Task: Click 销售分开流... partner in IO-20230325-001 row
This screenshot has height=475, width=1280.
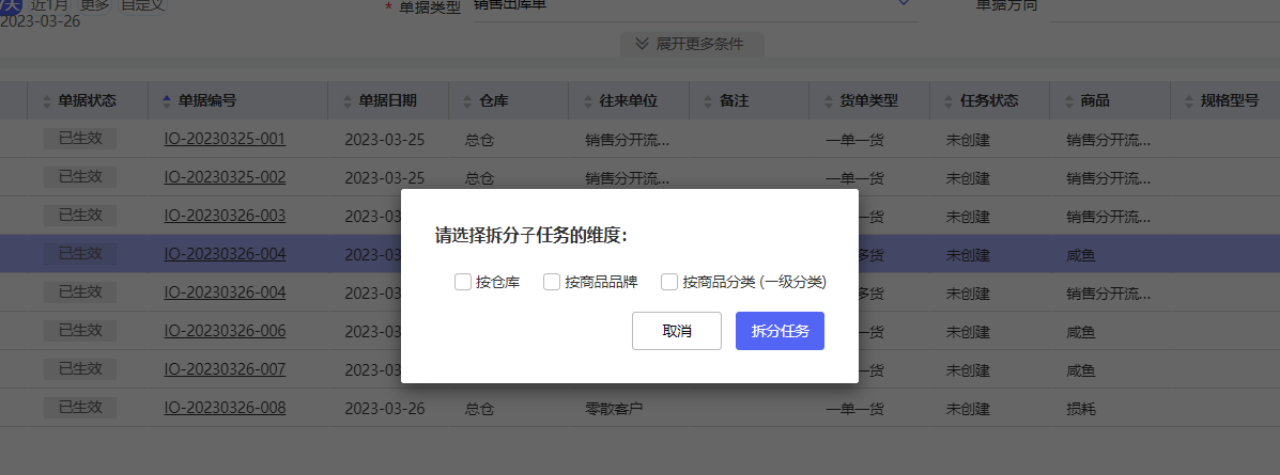Action: pos(628,140)
